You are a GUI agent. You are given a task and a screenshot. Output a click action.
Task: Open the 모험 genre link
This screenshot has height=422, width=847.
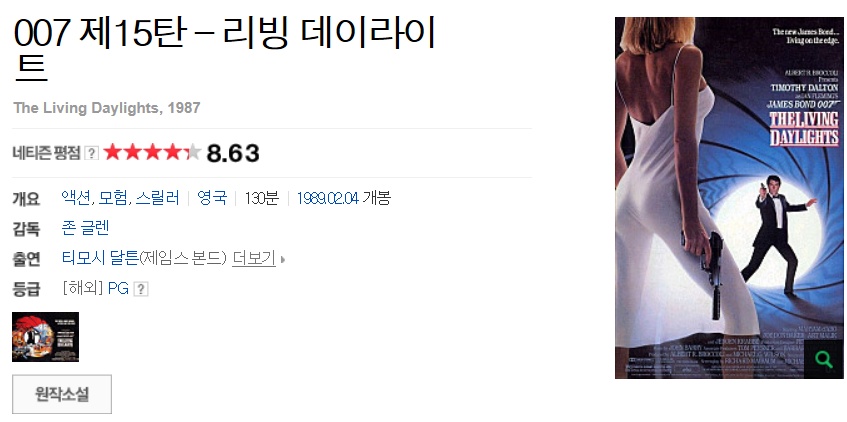(x=113, y=198)
